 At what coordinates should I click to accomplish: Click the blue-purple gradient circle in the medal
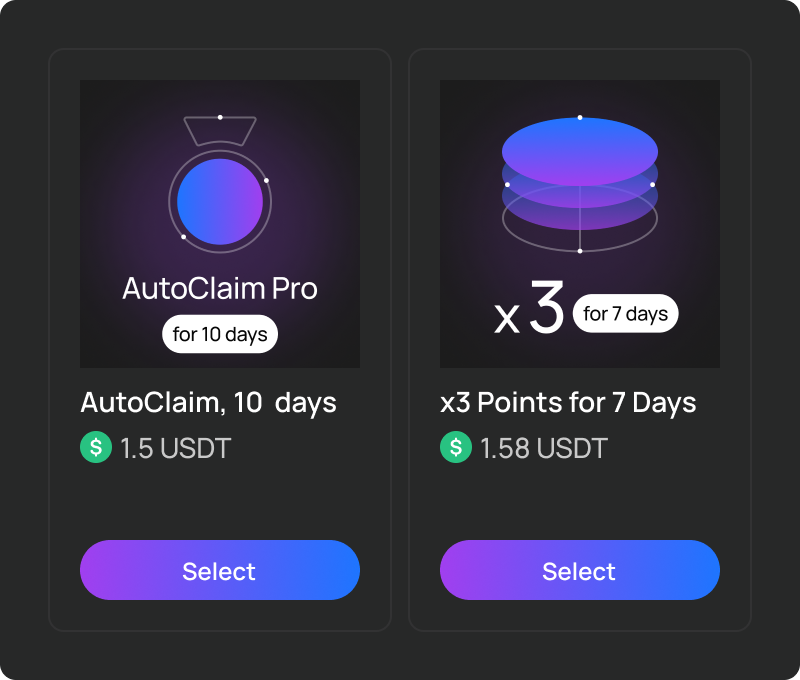coord(220,202)
